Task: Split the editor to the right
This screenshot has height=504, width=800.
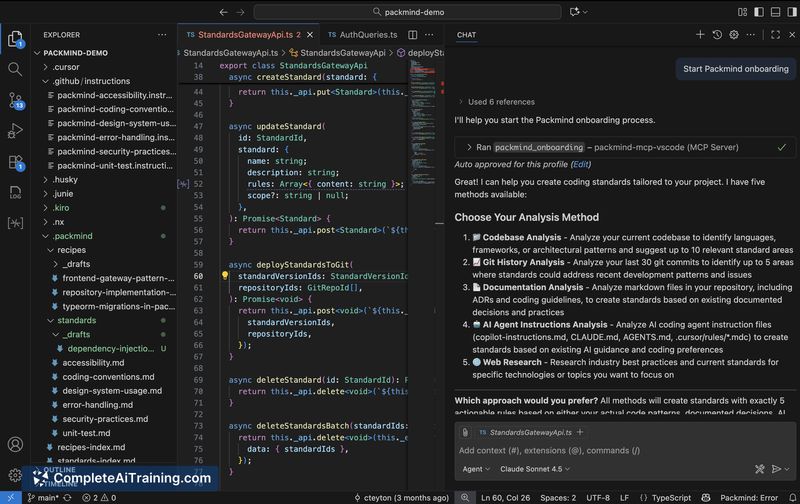Action: point(412,35)
